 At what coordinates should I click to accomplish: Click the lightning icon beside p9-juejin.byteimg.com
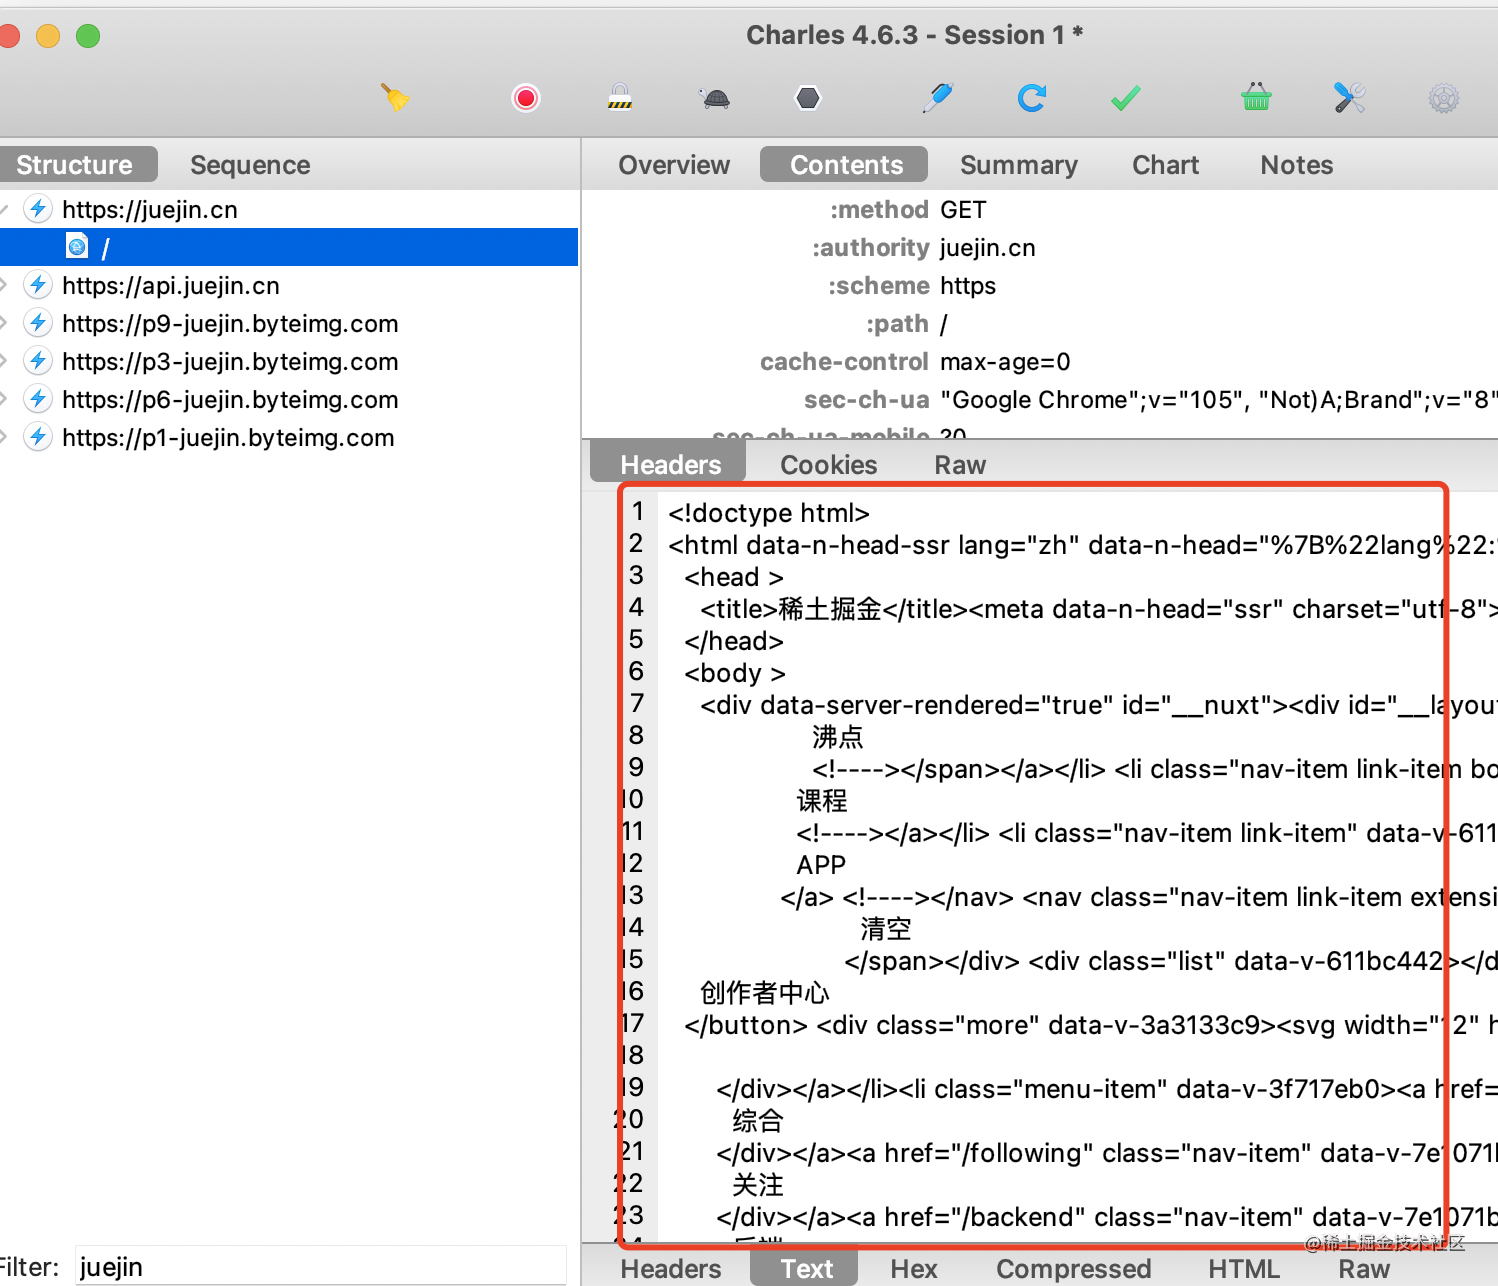point(38,323)
